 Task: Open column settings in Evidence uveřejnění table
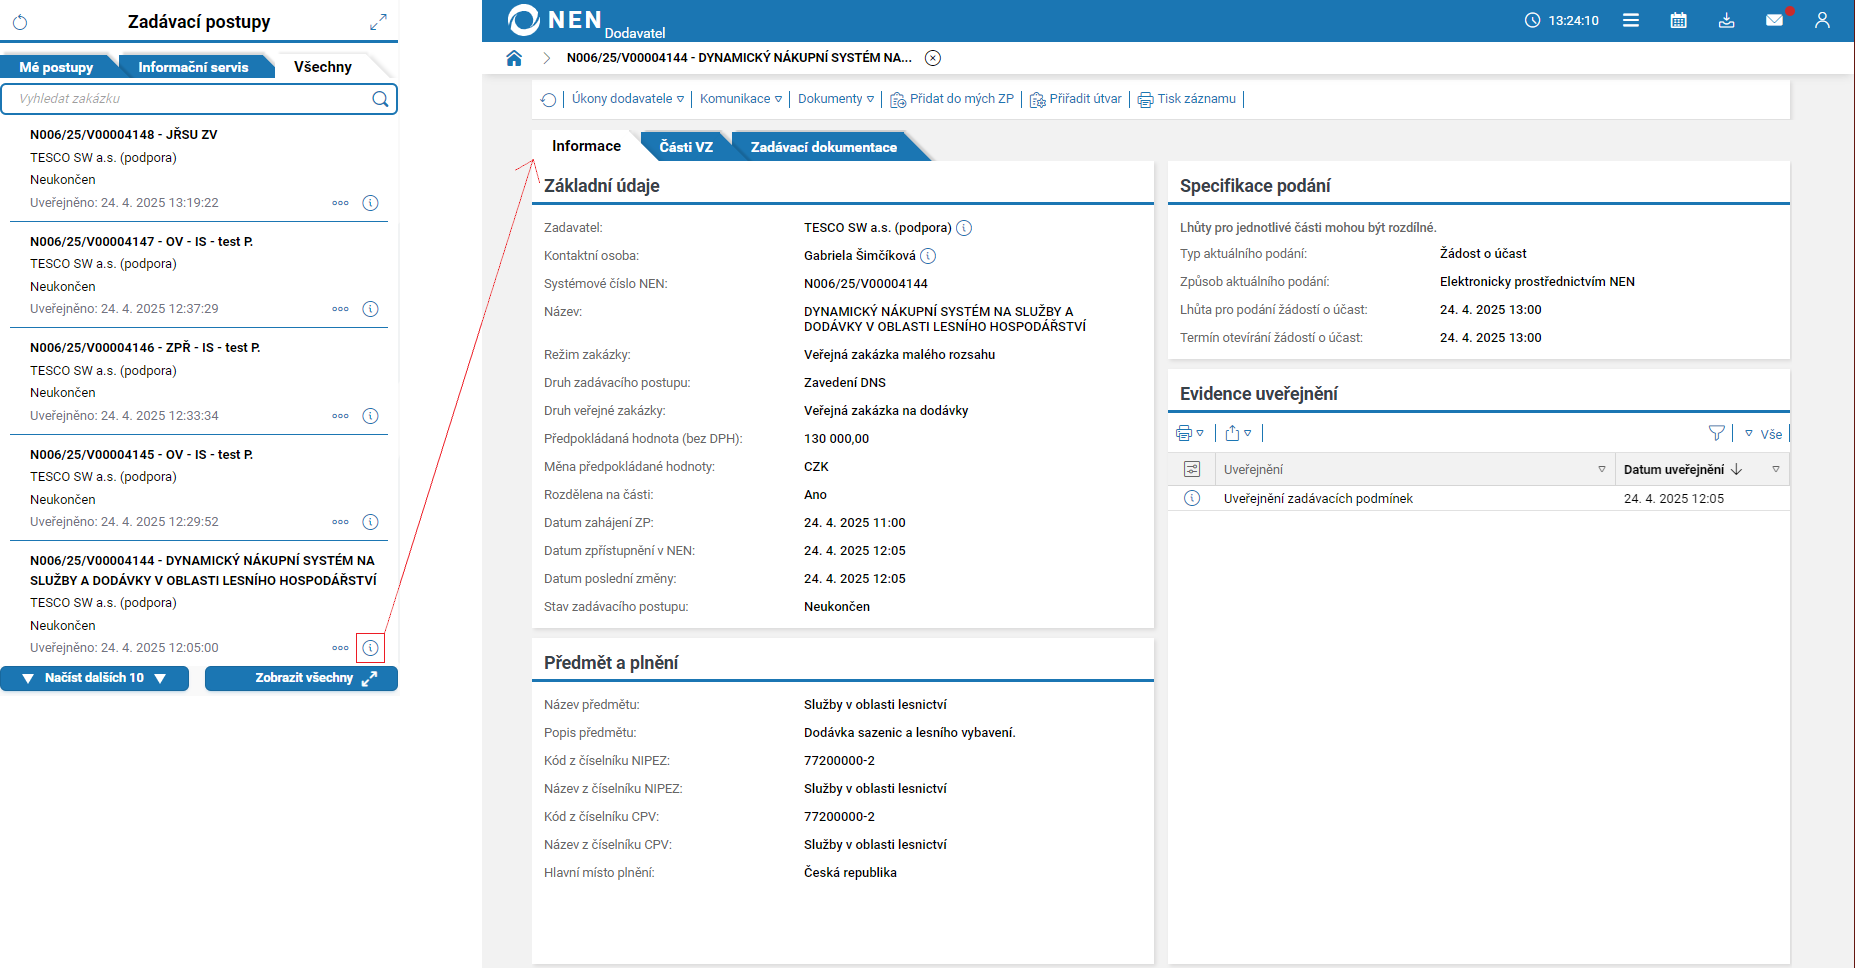[1192, 469]
